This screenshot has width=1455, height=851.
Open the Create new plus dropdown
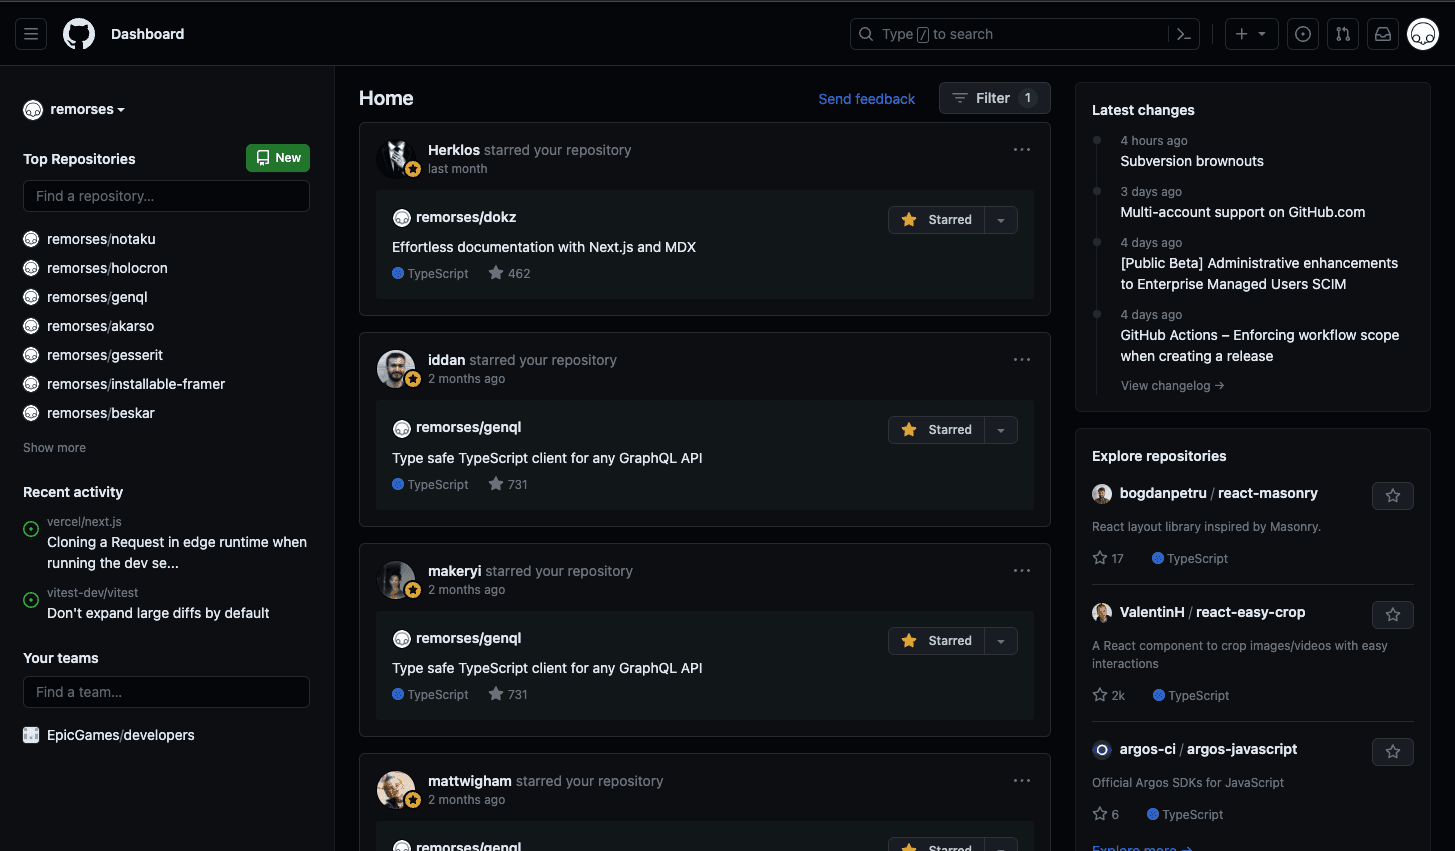pos(1251,34)
